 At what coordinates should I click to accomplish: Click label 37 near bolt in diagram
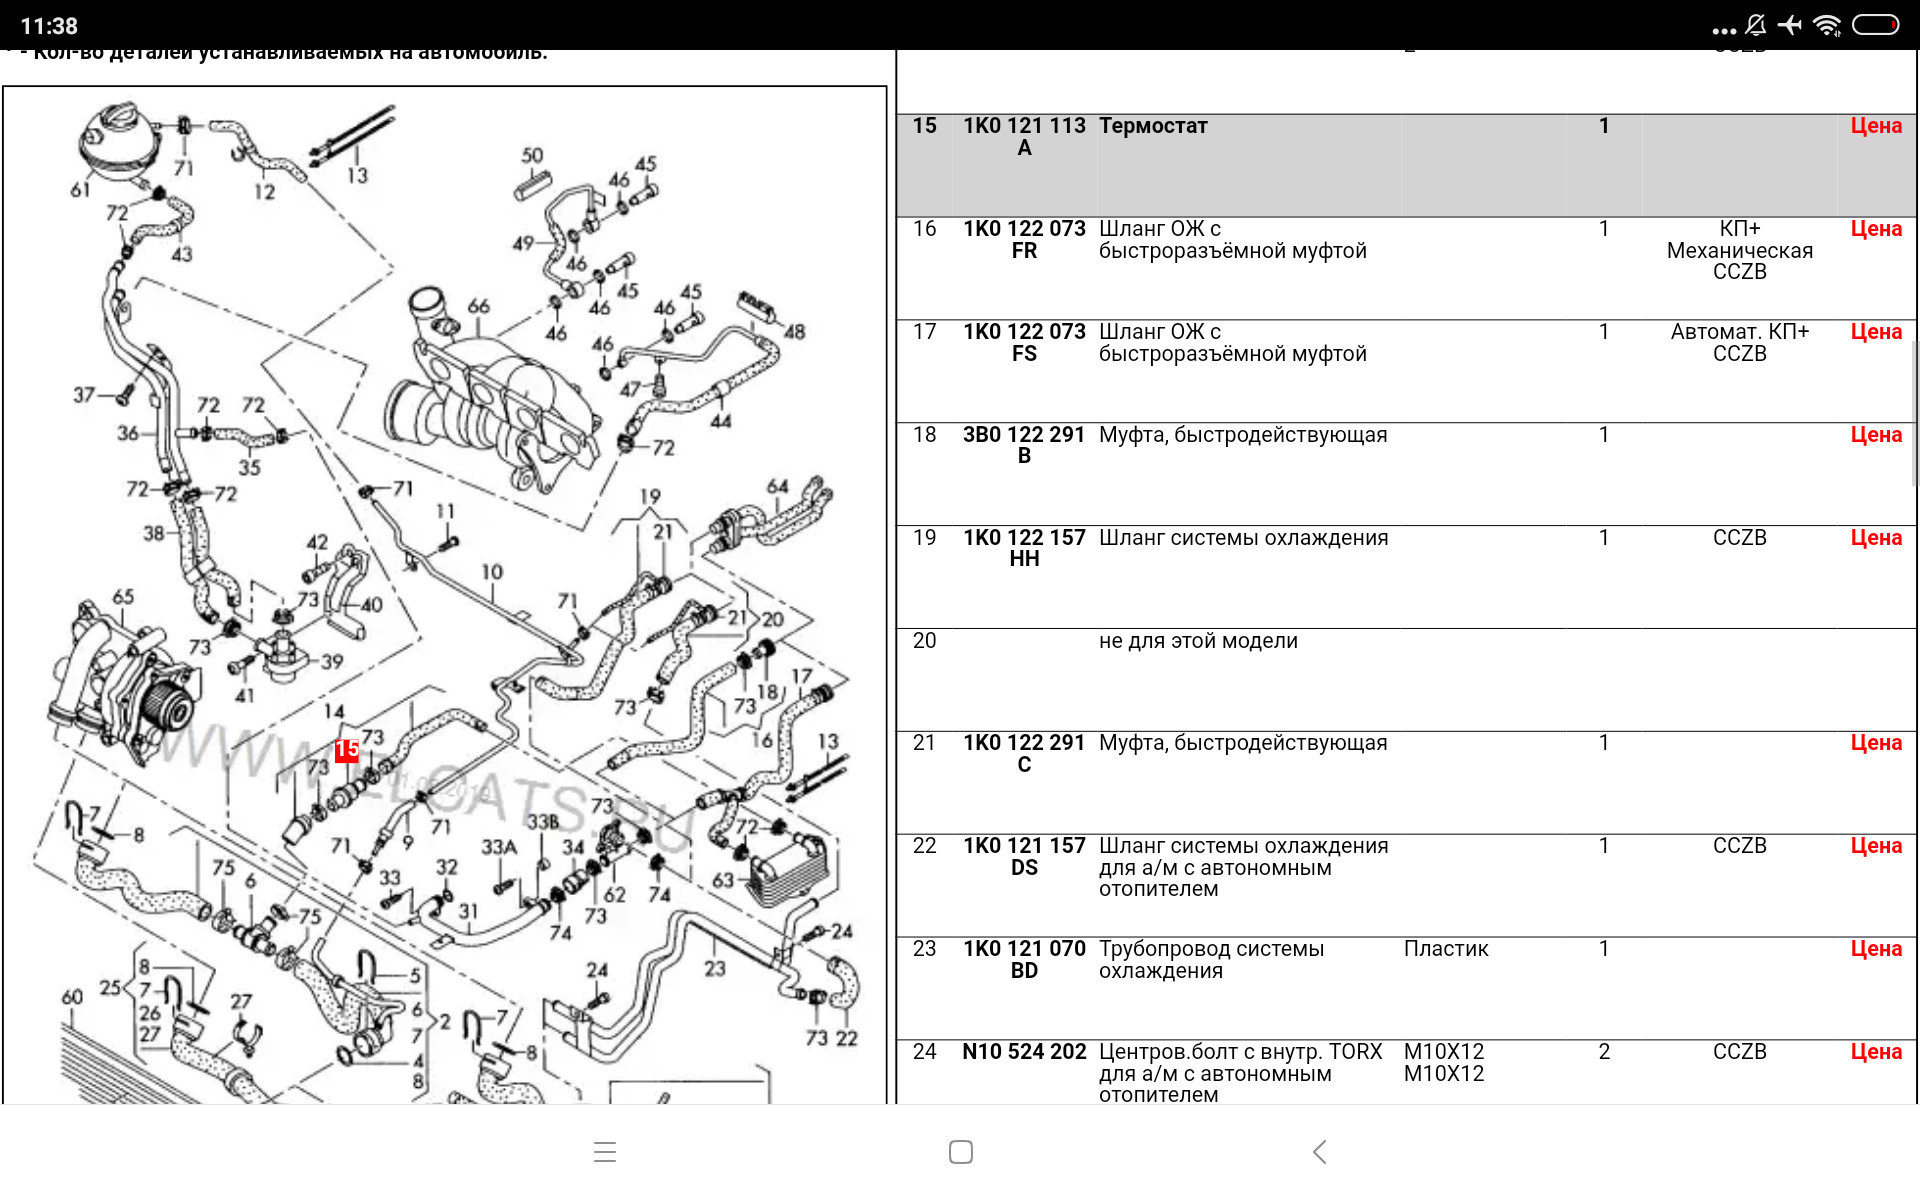84,395
